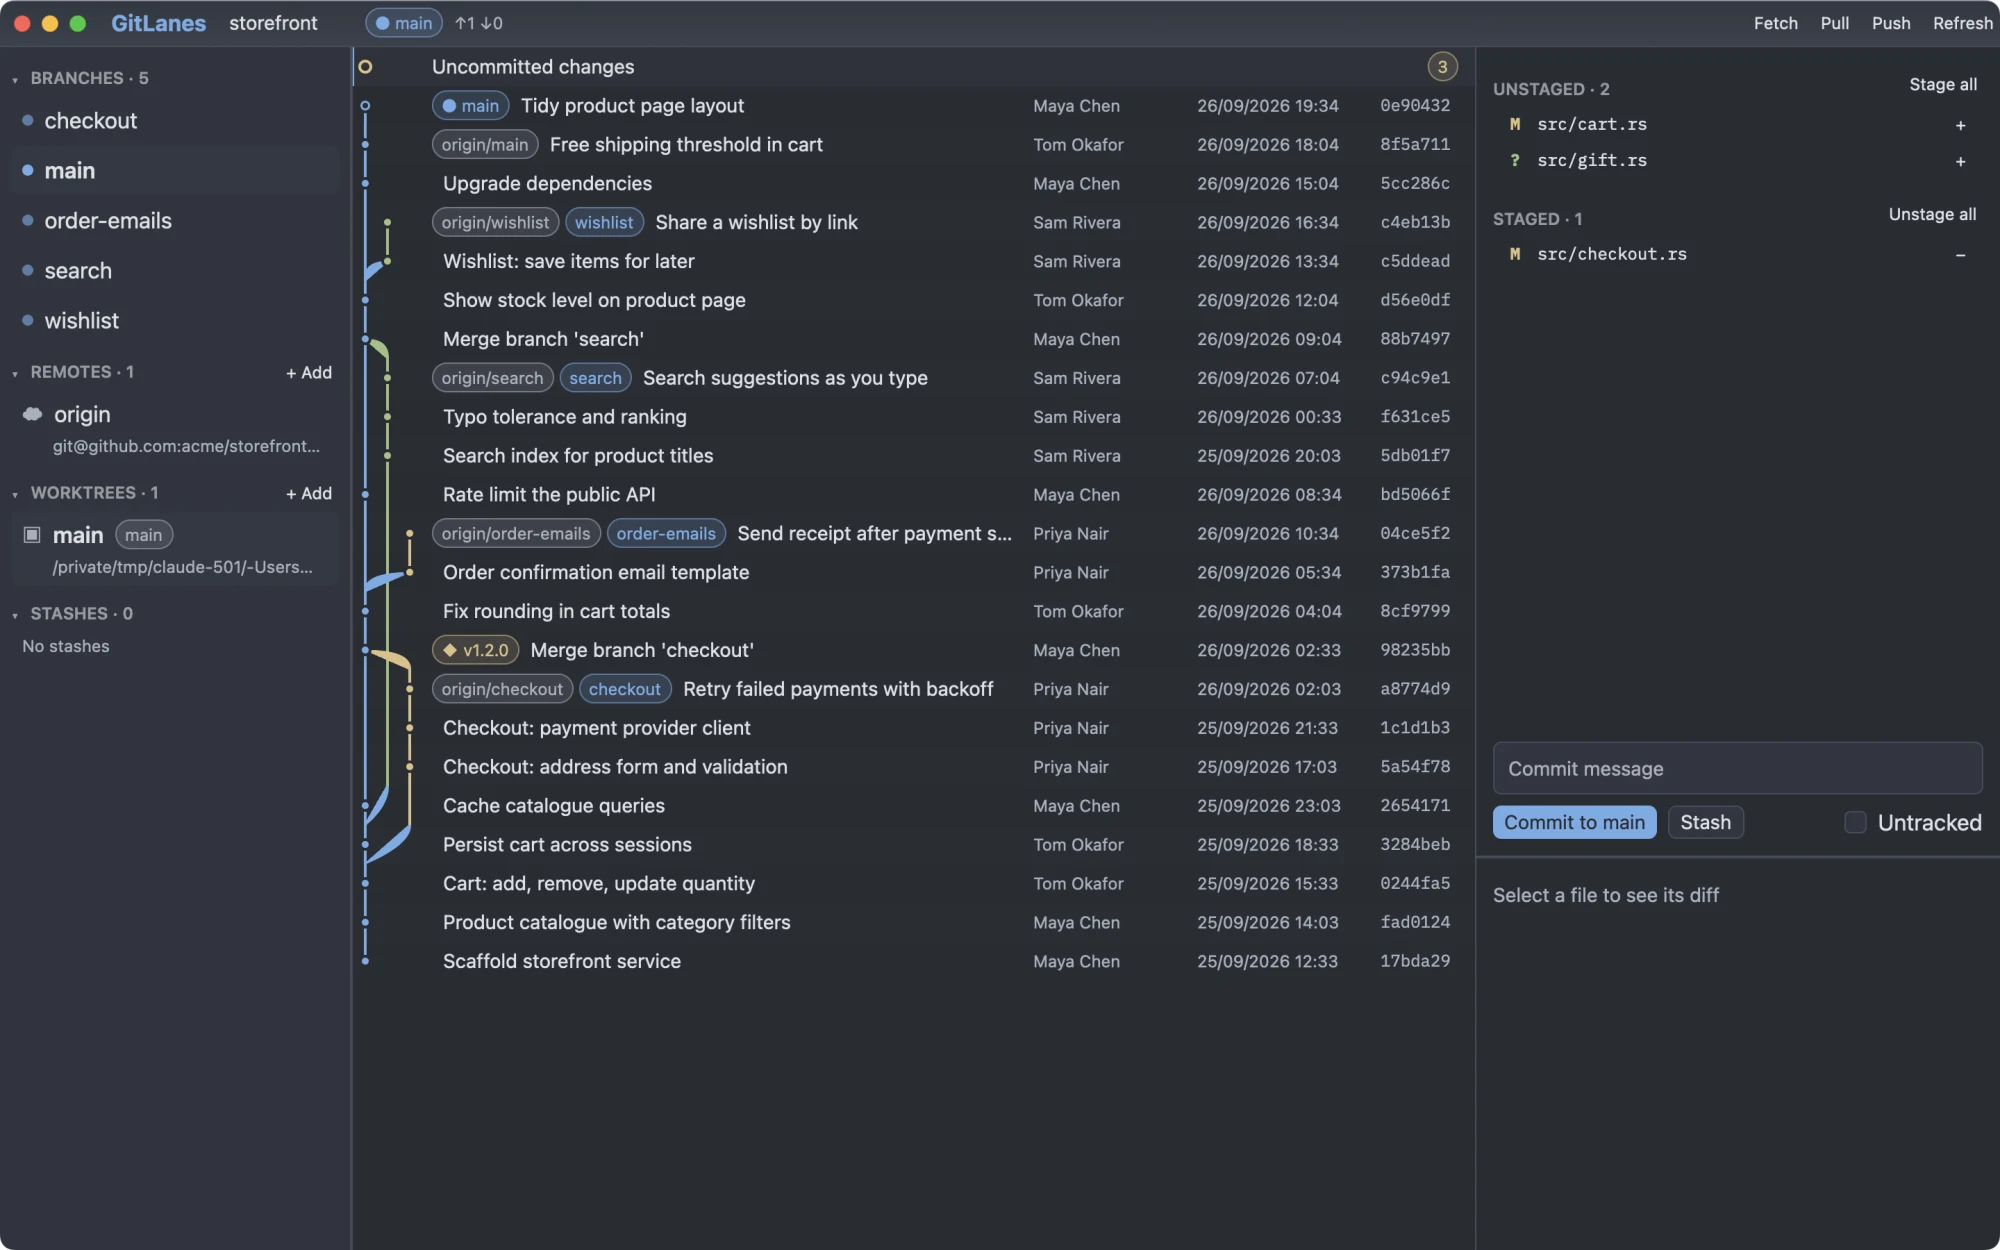The width and height of the screenshot is (2000, 1250).
Task: Collapse the WORKTREES section
Action: 15,494
